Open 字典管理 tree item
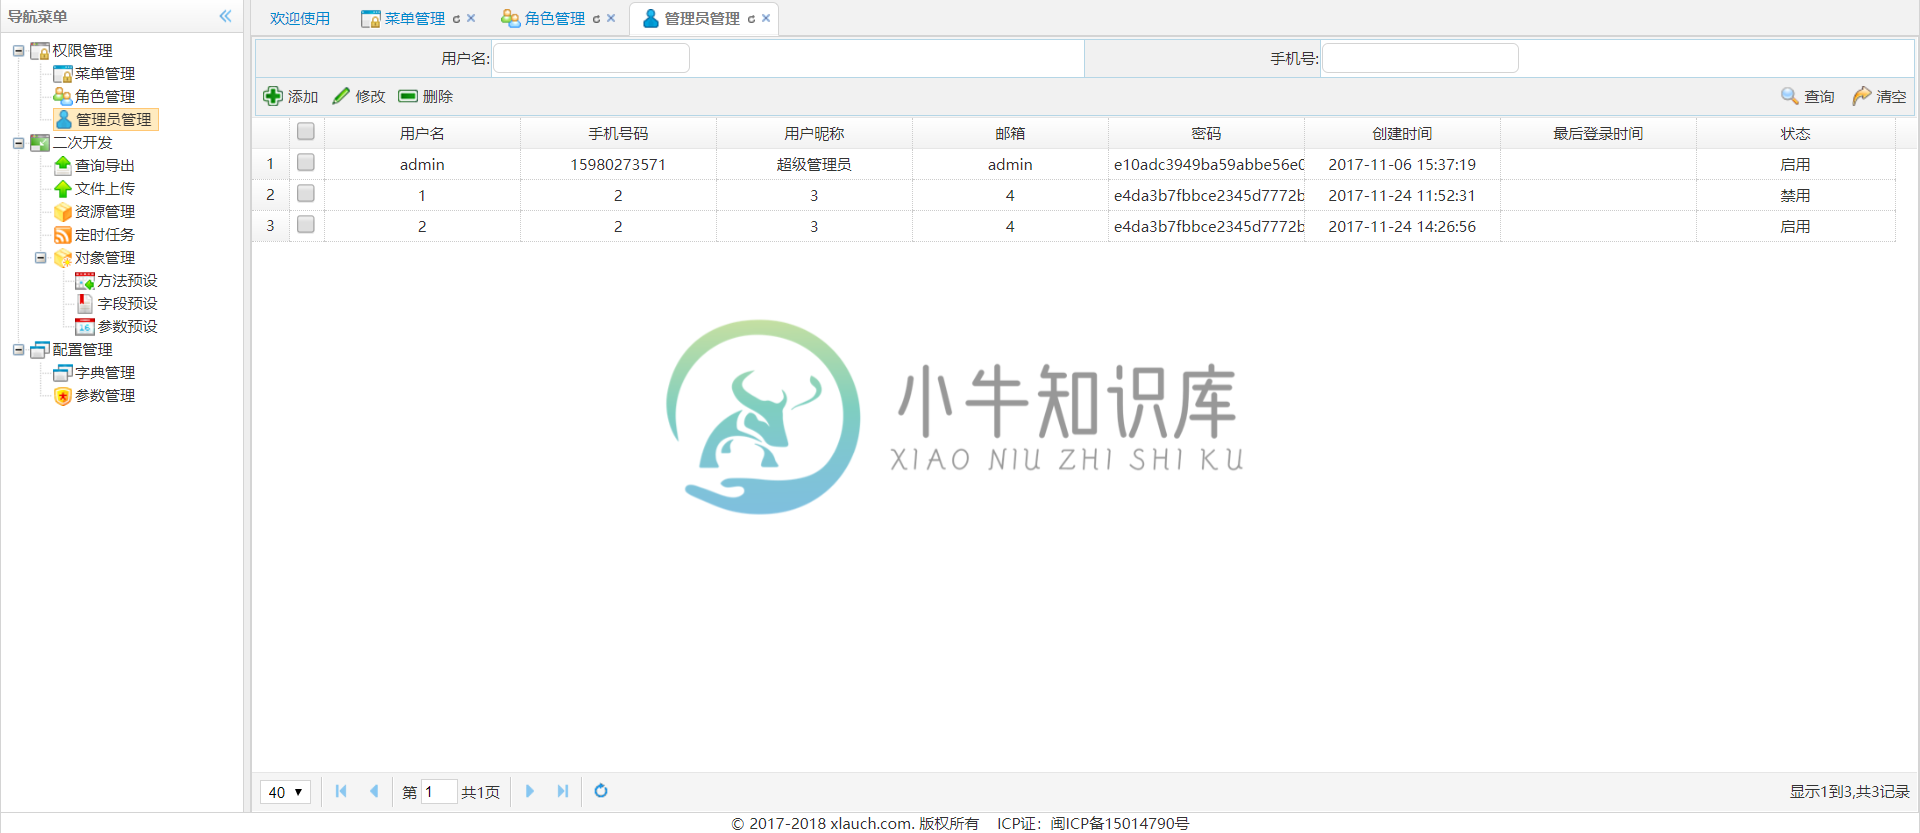 click(x=104, y=373)
